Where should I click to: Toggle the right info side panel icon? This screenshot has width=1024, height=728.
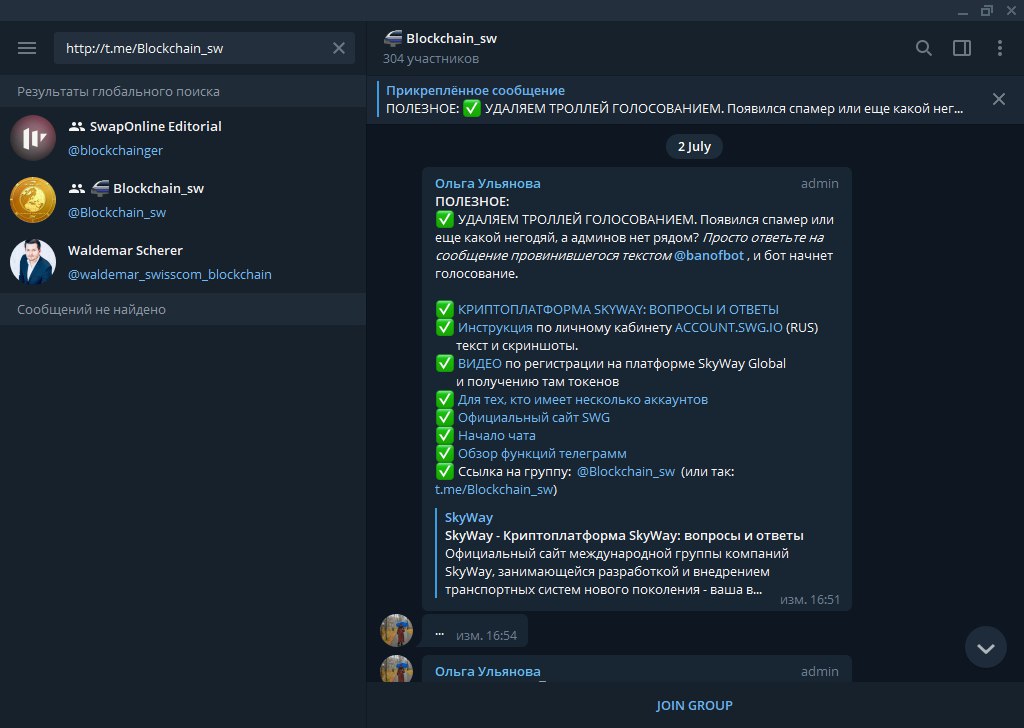coord(962,48)
